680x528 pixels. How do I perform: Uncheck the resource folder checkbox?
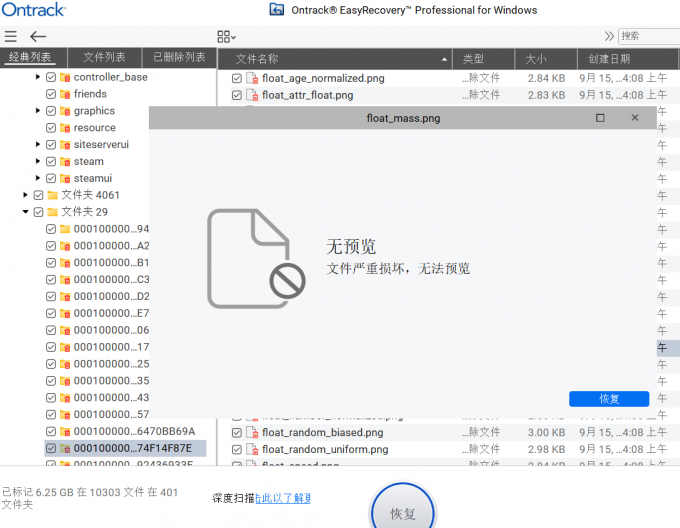click(x=51, y=128)
